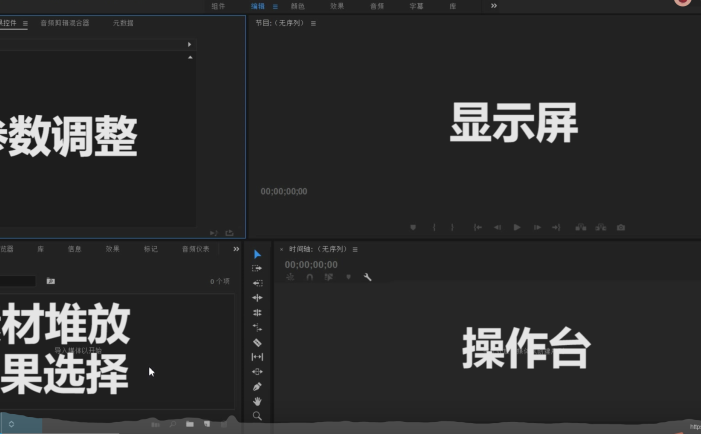701x434 pixels.
Task: Open 元数据 tab
Action: 123,23
